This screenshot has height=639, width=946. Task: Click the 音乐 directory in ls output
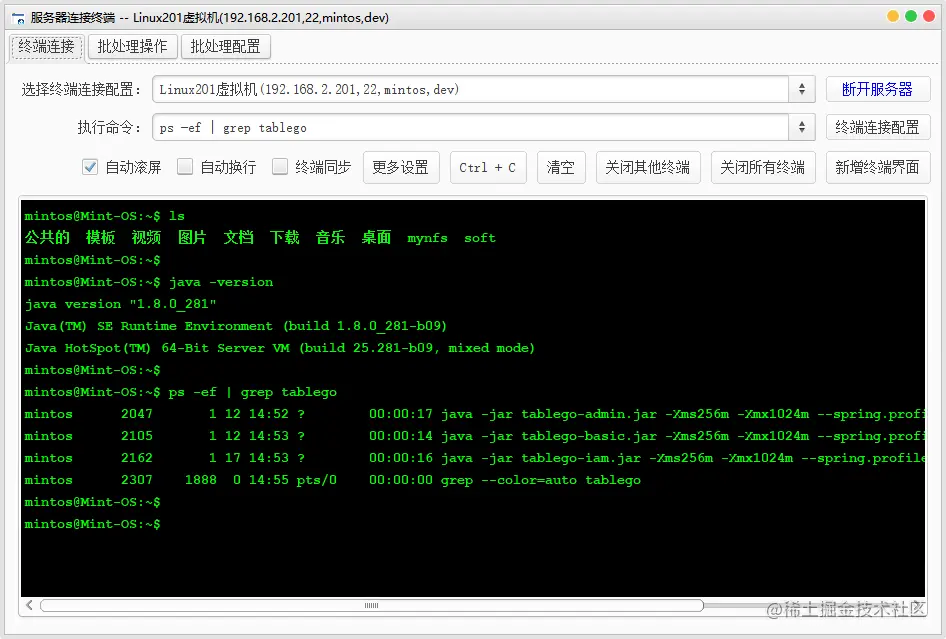pyautogui.click(x=331, y=237)
